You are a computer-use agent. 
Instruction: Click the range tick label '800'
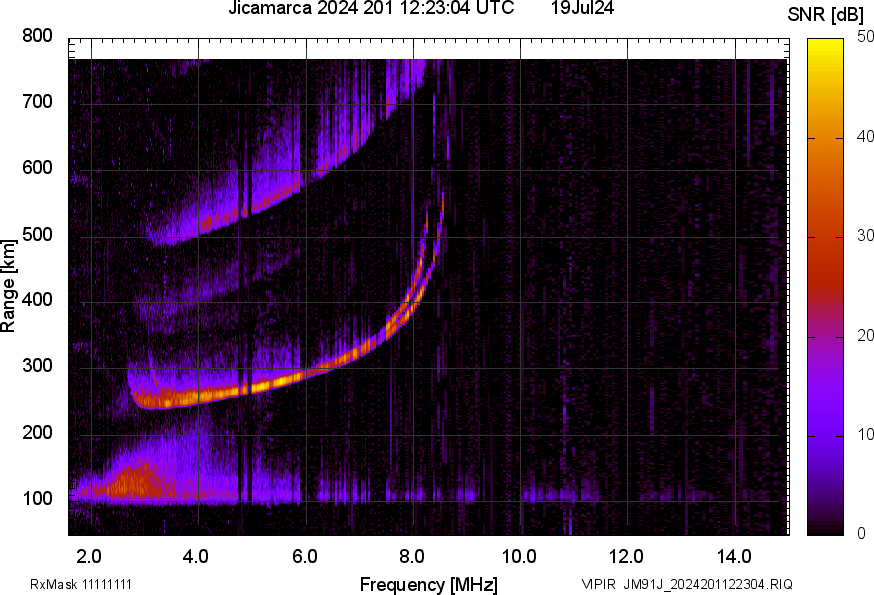37,36
